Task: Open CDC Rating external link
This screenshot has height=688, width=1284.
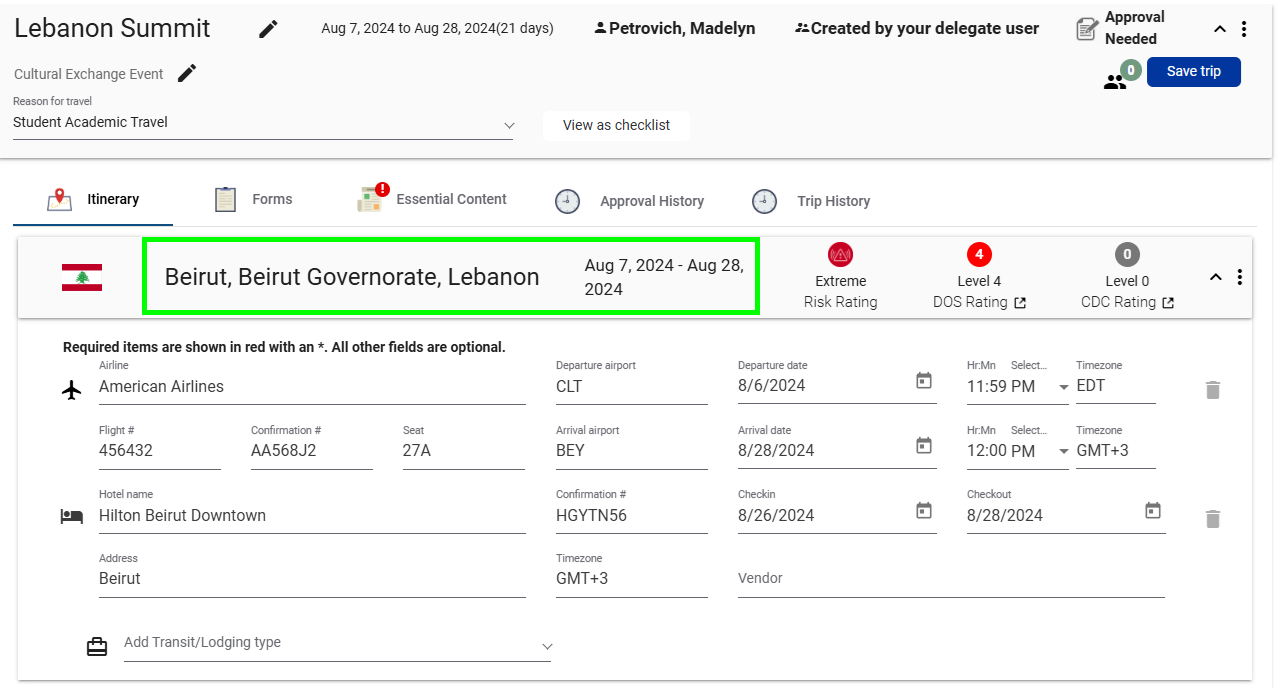Action: (x=1167, y=303)
